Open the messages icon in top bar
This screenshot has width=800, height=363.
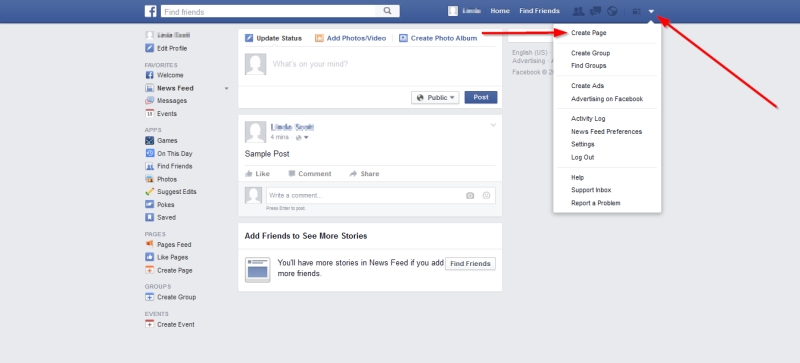tap(595, 11)
